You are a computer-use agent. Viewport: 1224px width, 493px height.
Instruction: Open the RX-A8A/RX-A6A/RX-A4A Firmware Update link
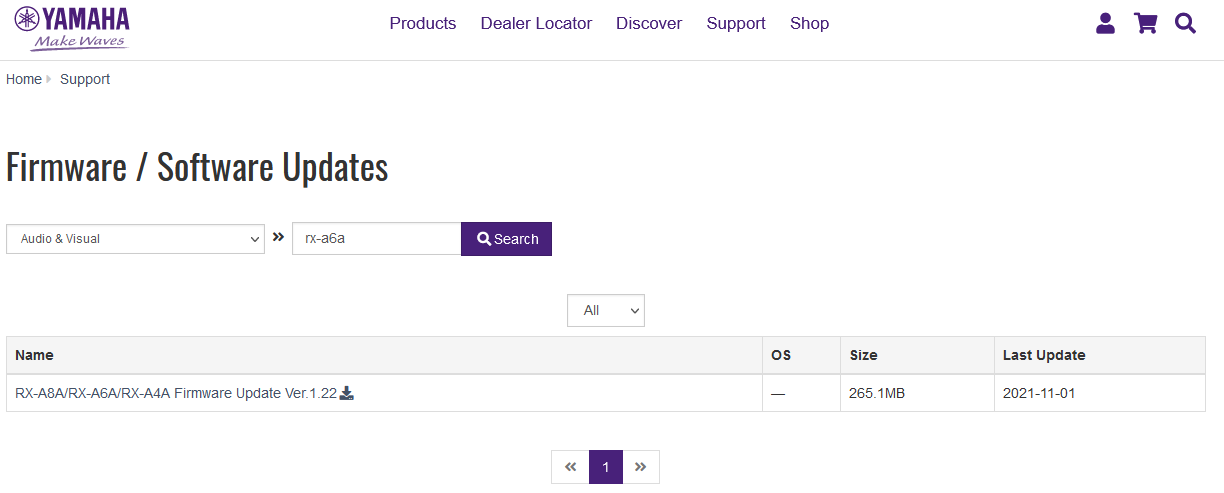176,393
